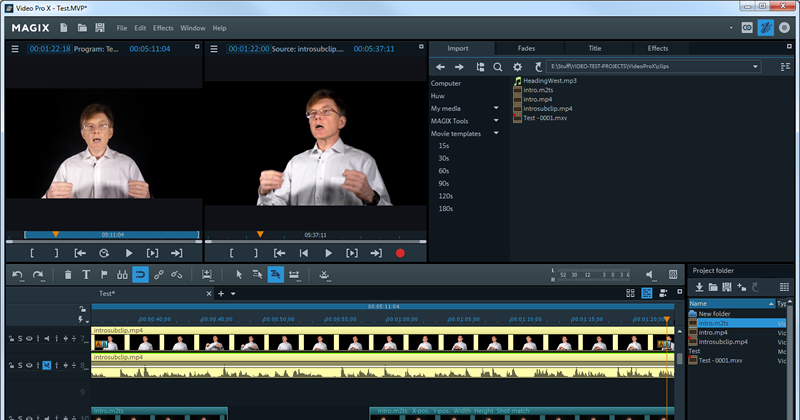The width and height of the screenshot is (800, 420).
Task: Select the 30s movie template
Action: coord(446,158)
